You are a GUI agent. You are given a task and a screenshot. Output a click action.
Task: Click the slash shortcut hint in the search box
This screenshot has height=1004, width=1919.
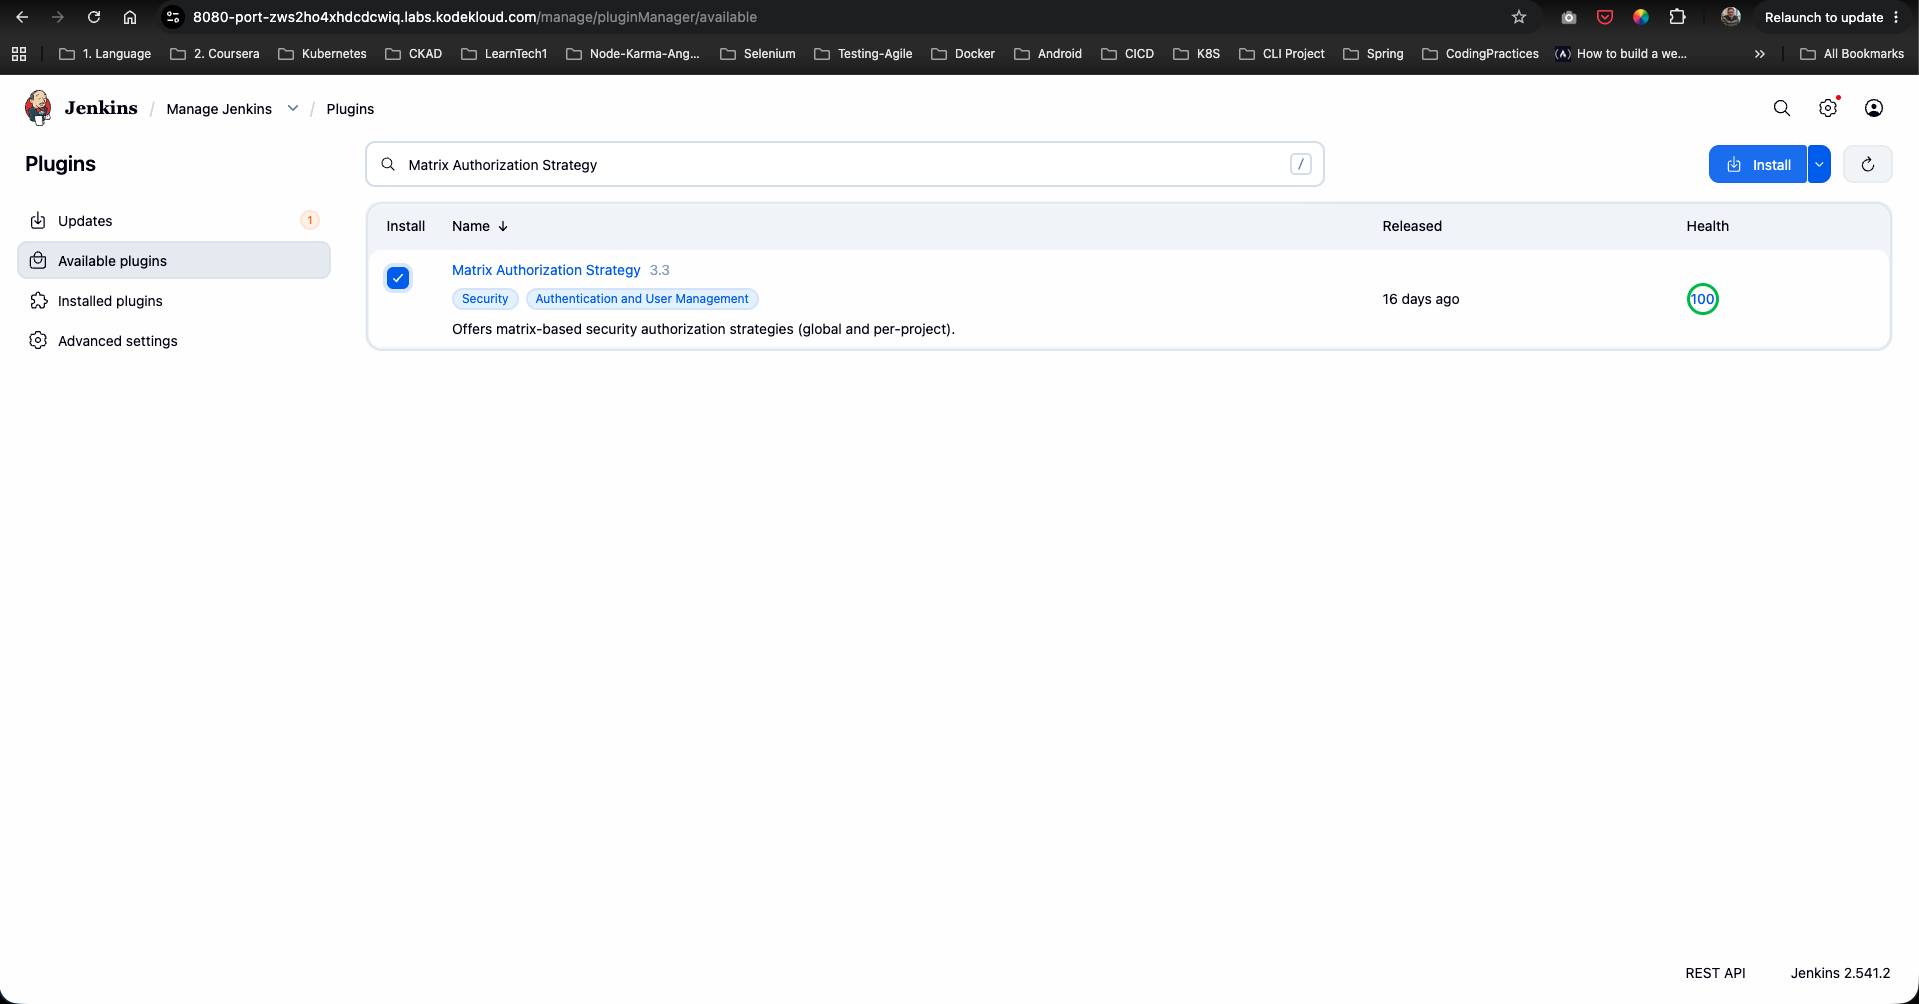click(1301, 164)
